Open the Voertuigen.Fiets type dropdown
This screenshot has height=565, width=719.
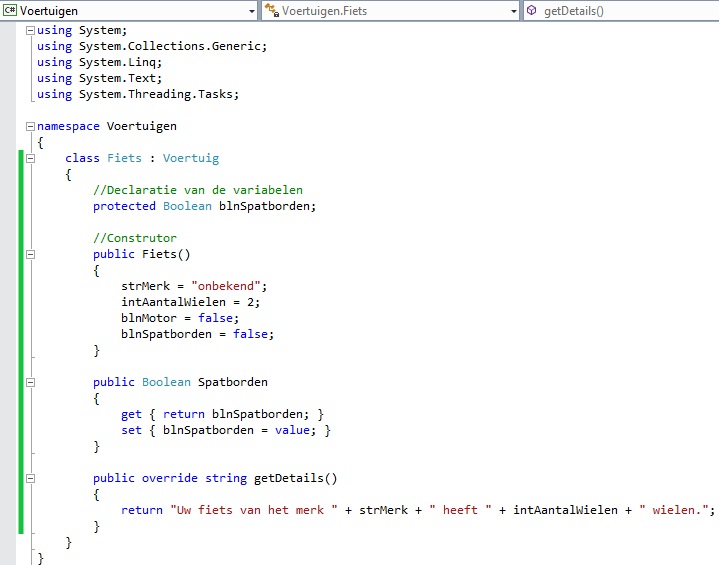[514, 11]
